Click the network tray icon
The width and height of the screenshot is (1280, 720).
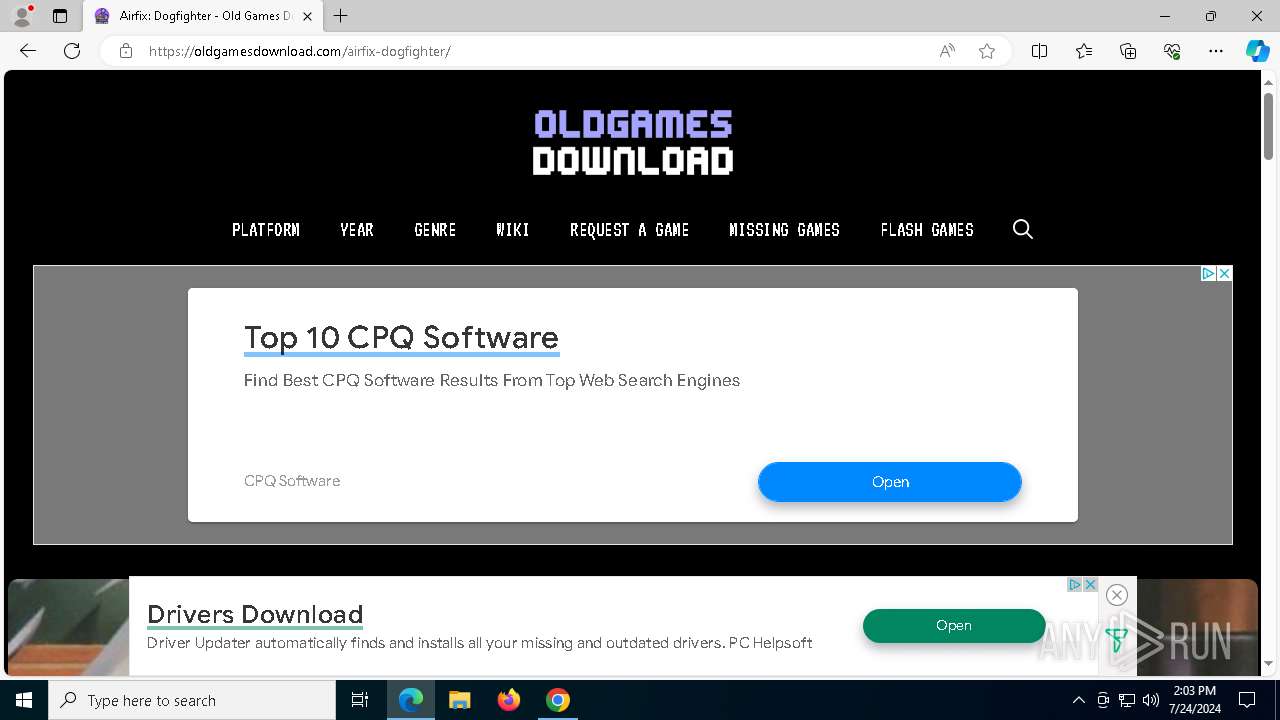coord(1127,700)
